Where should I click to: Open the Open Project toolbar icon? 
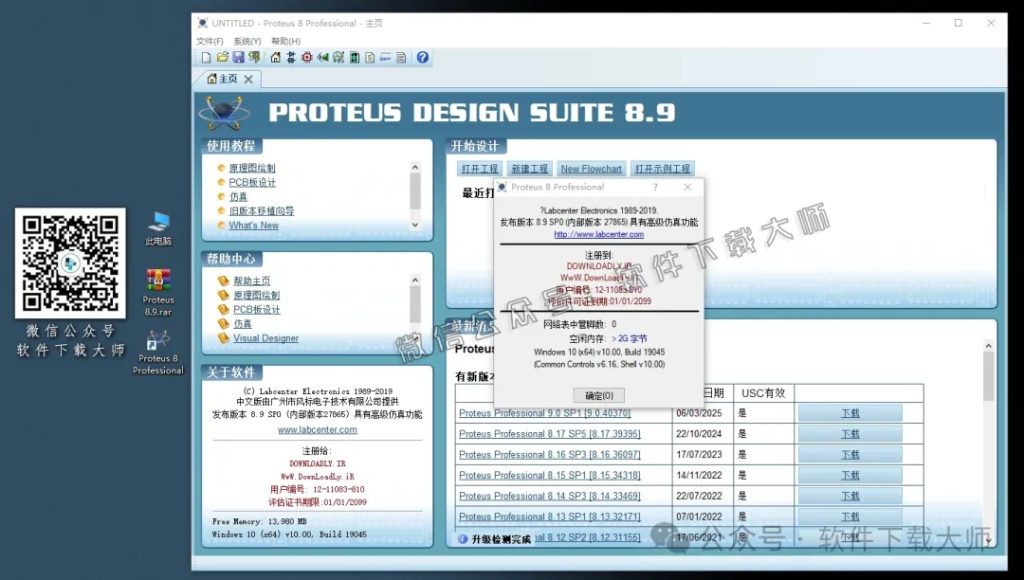223,57
